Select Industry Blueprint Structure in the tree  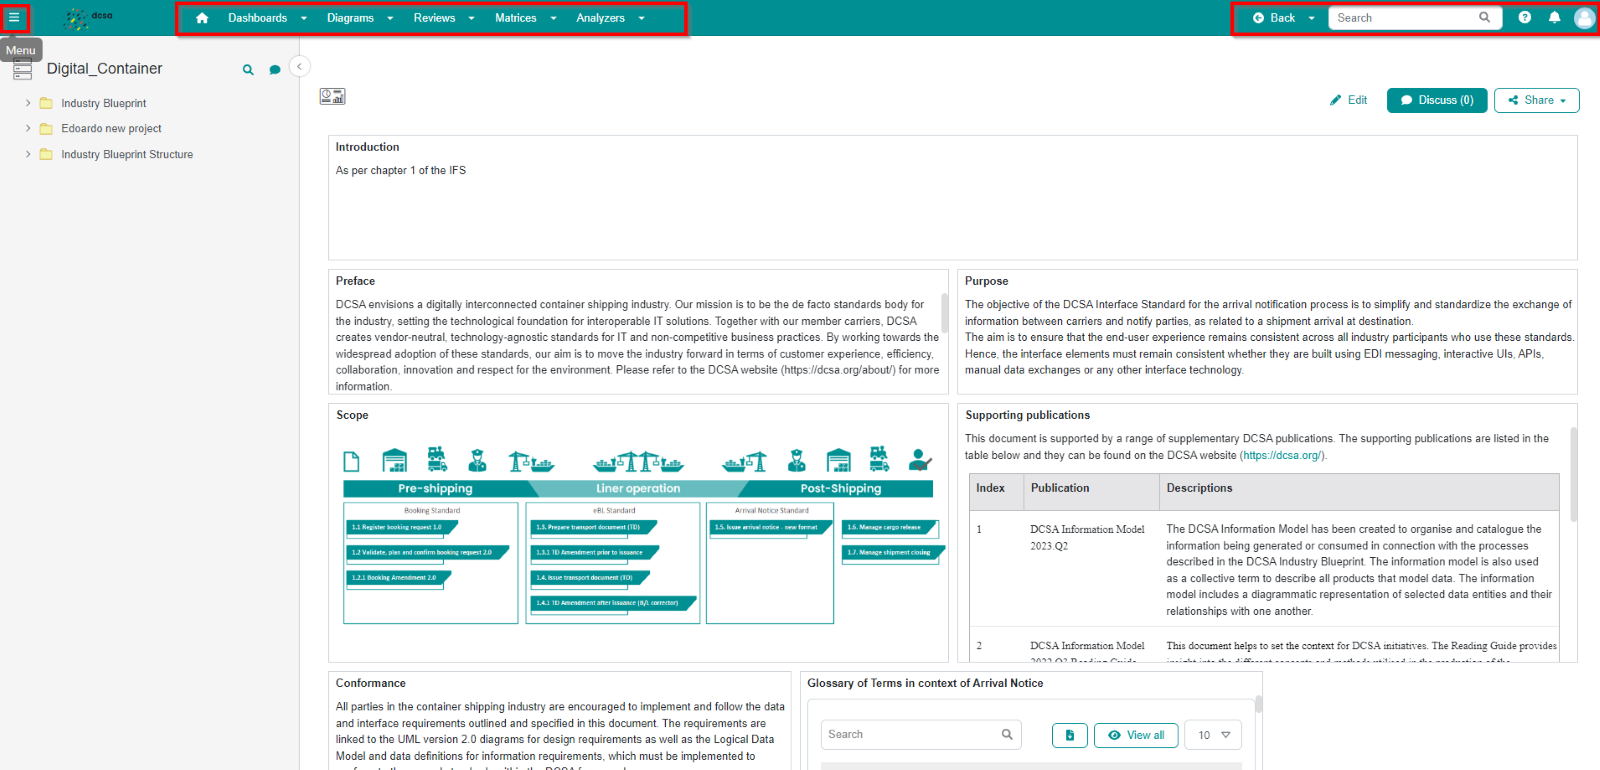pos(127,155)
